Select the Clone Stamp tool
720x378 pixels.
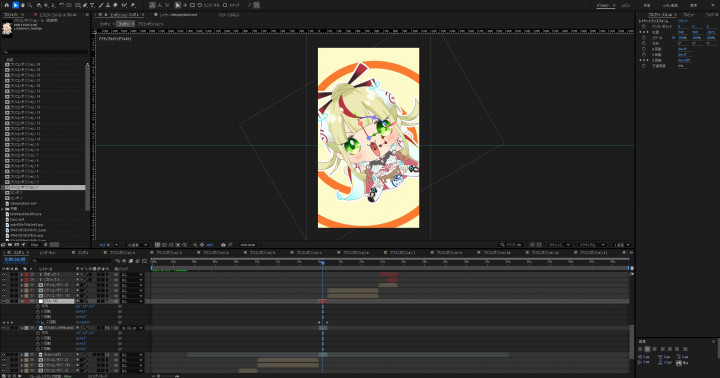click(x=108, y=5)
